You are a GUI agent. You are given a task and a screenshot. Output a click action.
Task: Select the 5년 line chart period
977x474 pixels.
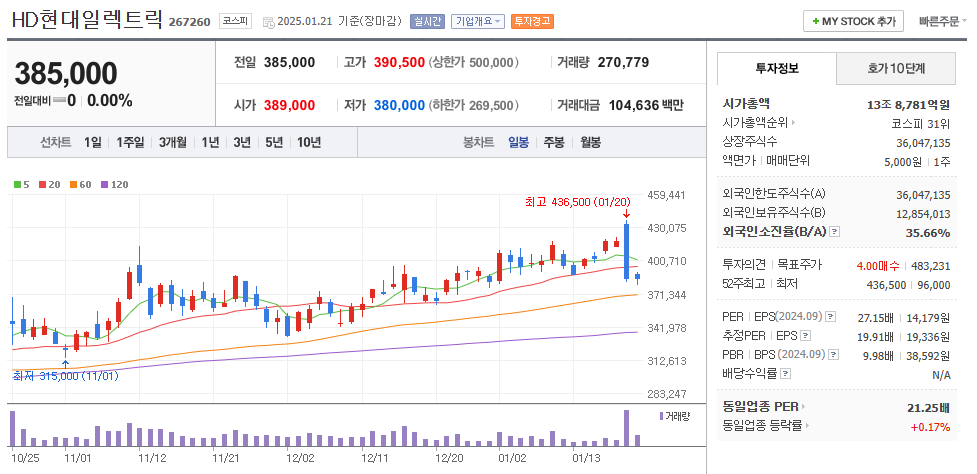[x=274, y=143]
